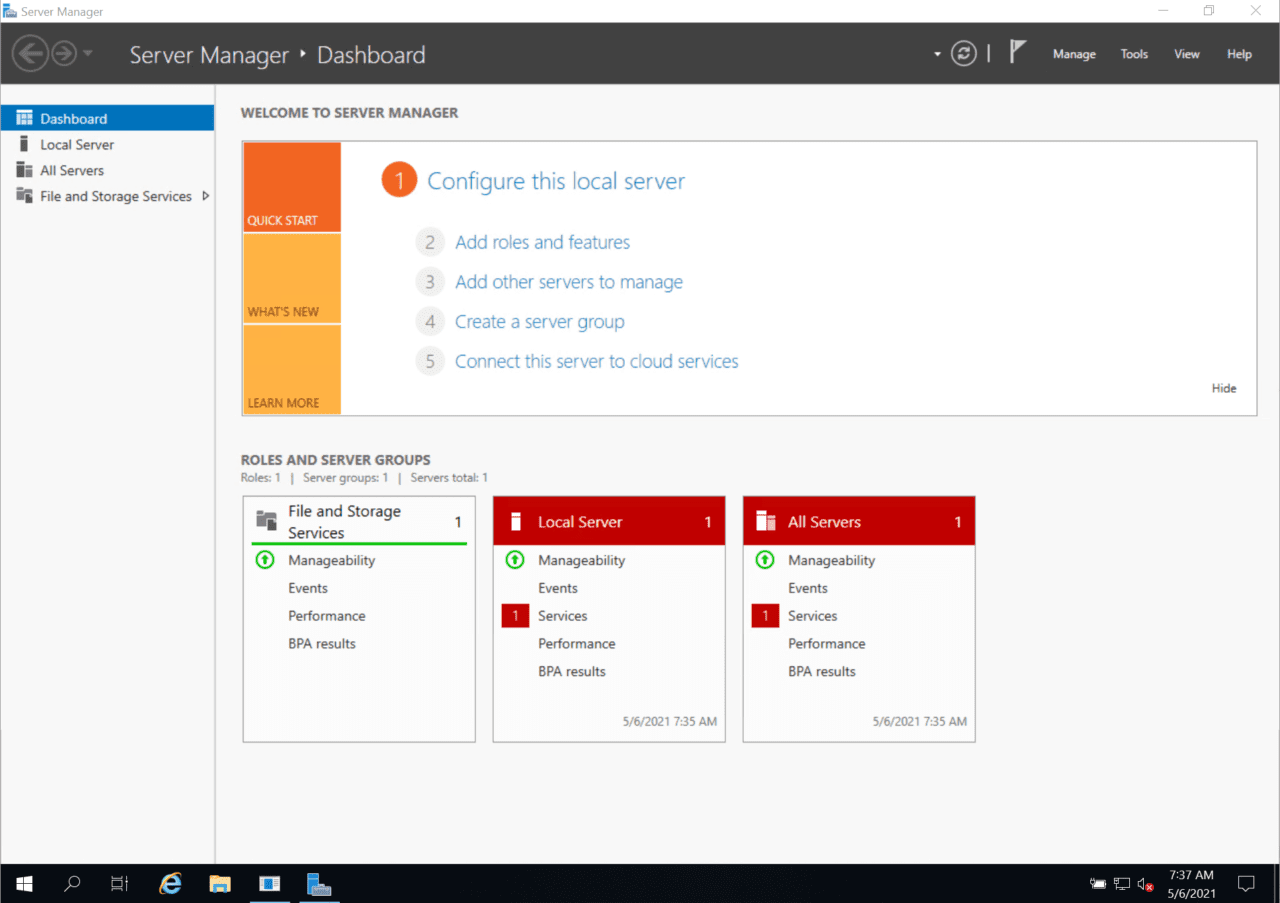
Task: Click Add roles and features link
Action: click(x=542, y=242)
